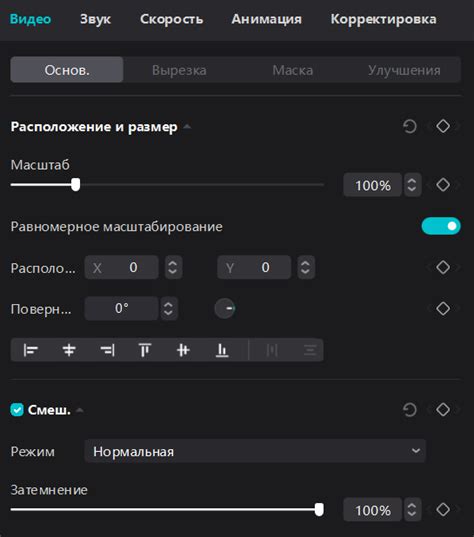Align top edges icon
This screenshot has height=537, width=474.
pyautogui.click(x=145, y=350)
